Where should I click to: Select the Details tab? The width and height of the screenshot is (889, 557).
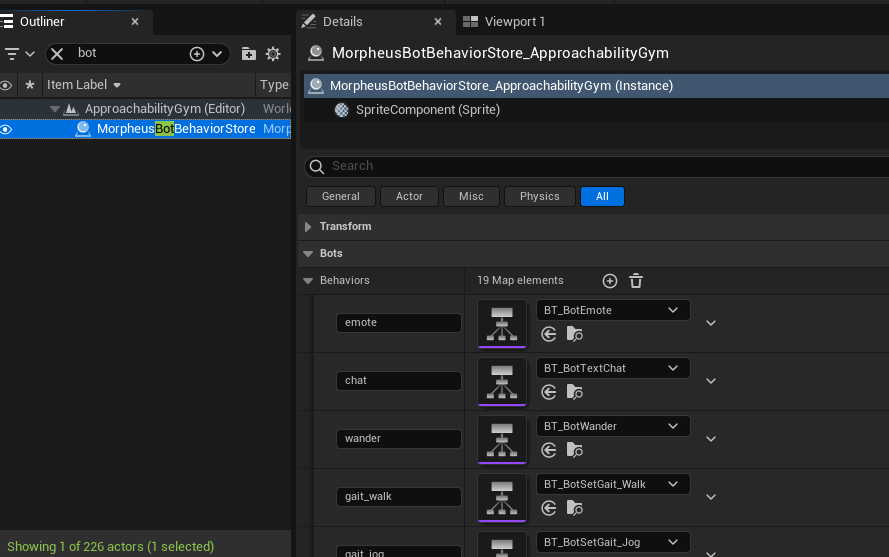342,22
